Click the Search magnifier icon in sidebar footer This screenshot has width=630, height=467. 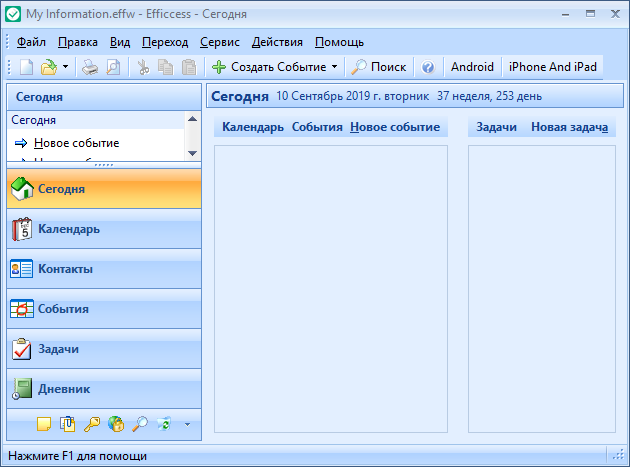(140, 424)
